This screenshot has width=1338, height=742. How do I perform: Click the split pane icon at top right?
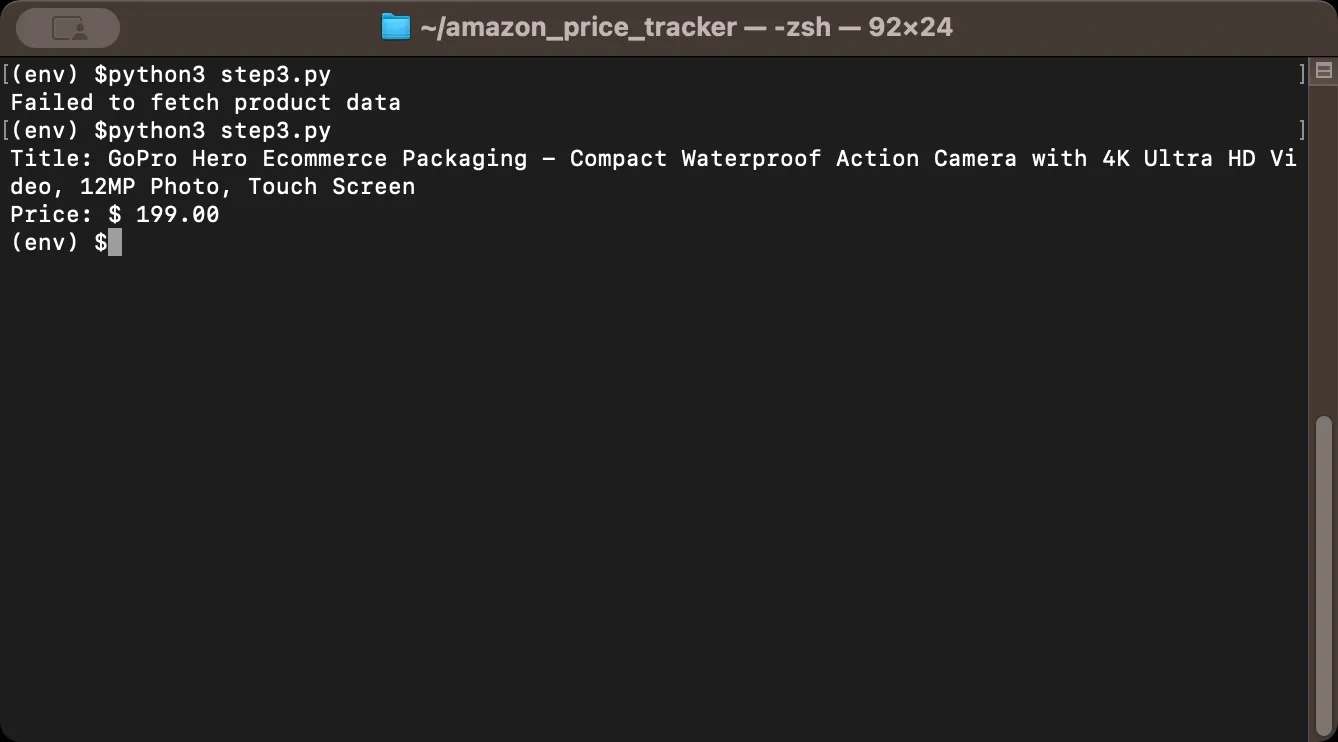(1322, 71)
